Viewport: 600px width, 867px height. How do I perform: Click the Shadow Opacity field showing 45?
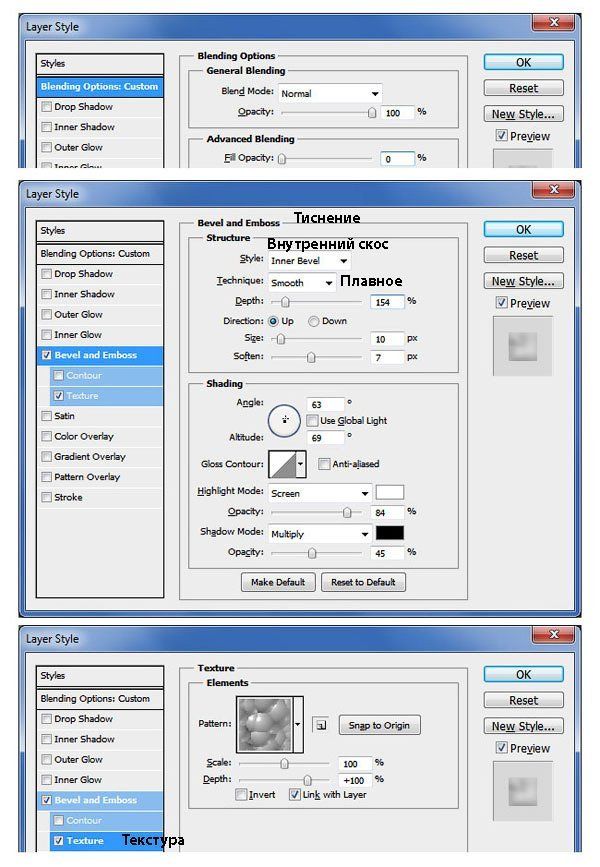387,553
